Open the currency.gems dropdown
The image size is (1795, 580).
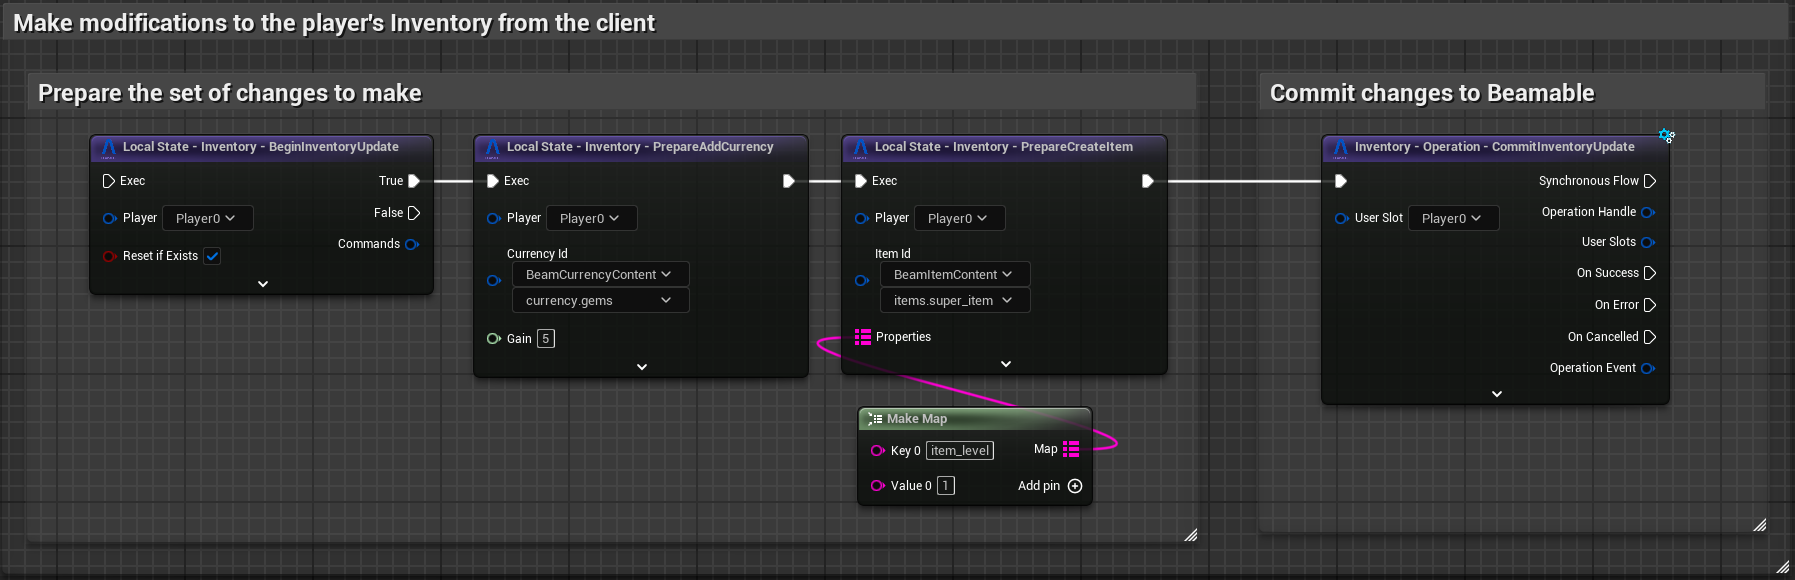(599, 300)
